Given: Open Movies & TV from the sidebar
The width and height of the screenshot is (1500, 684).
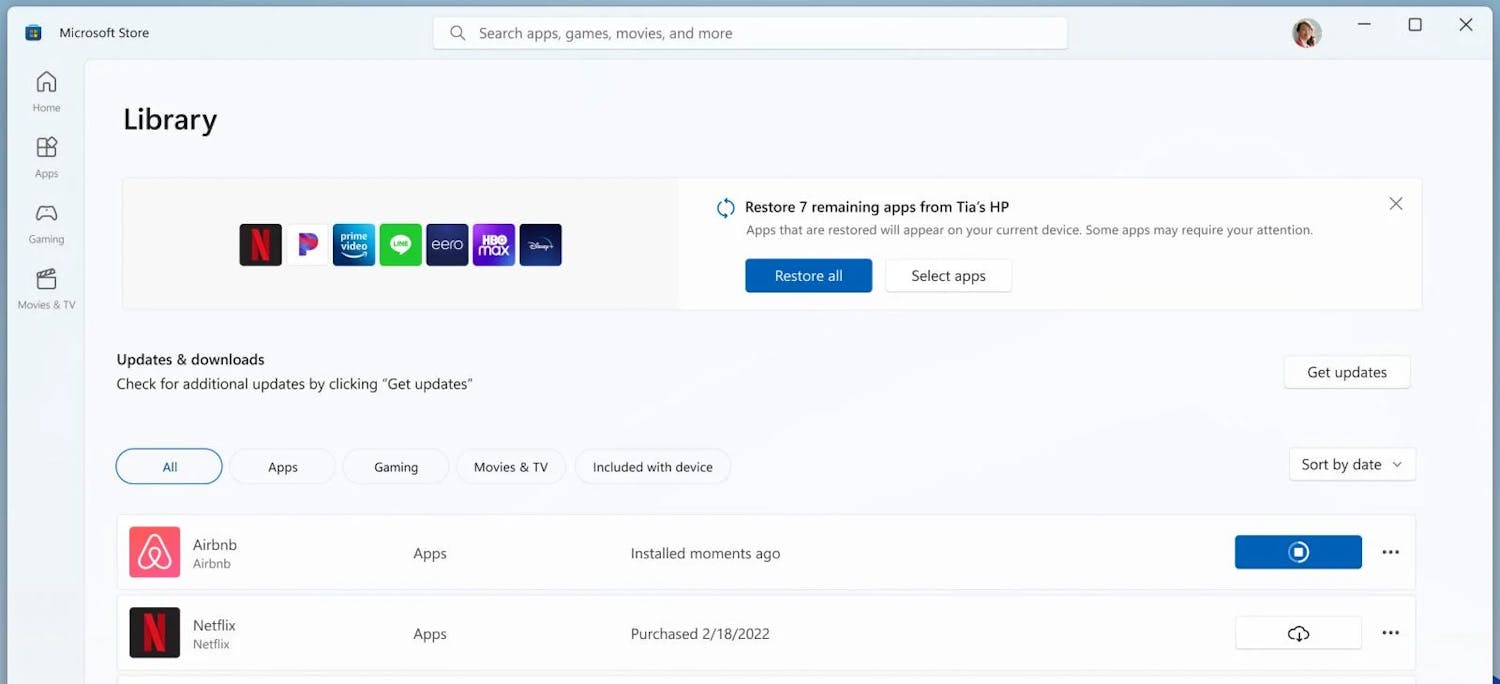Looking at the screenshot, I should coord(45,287).
